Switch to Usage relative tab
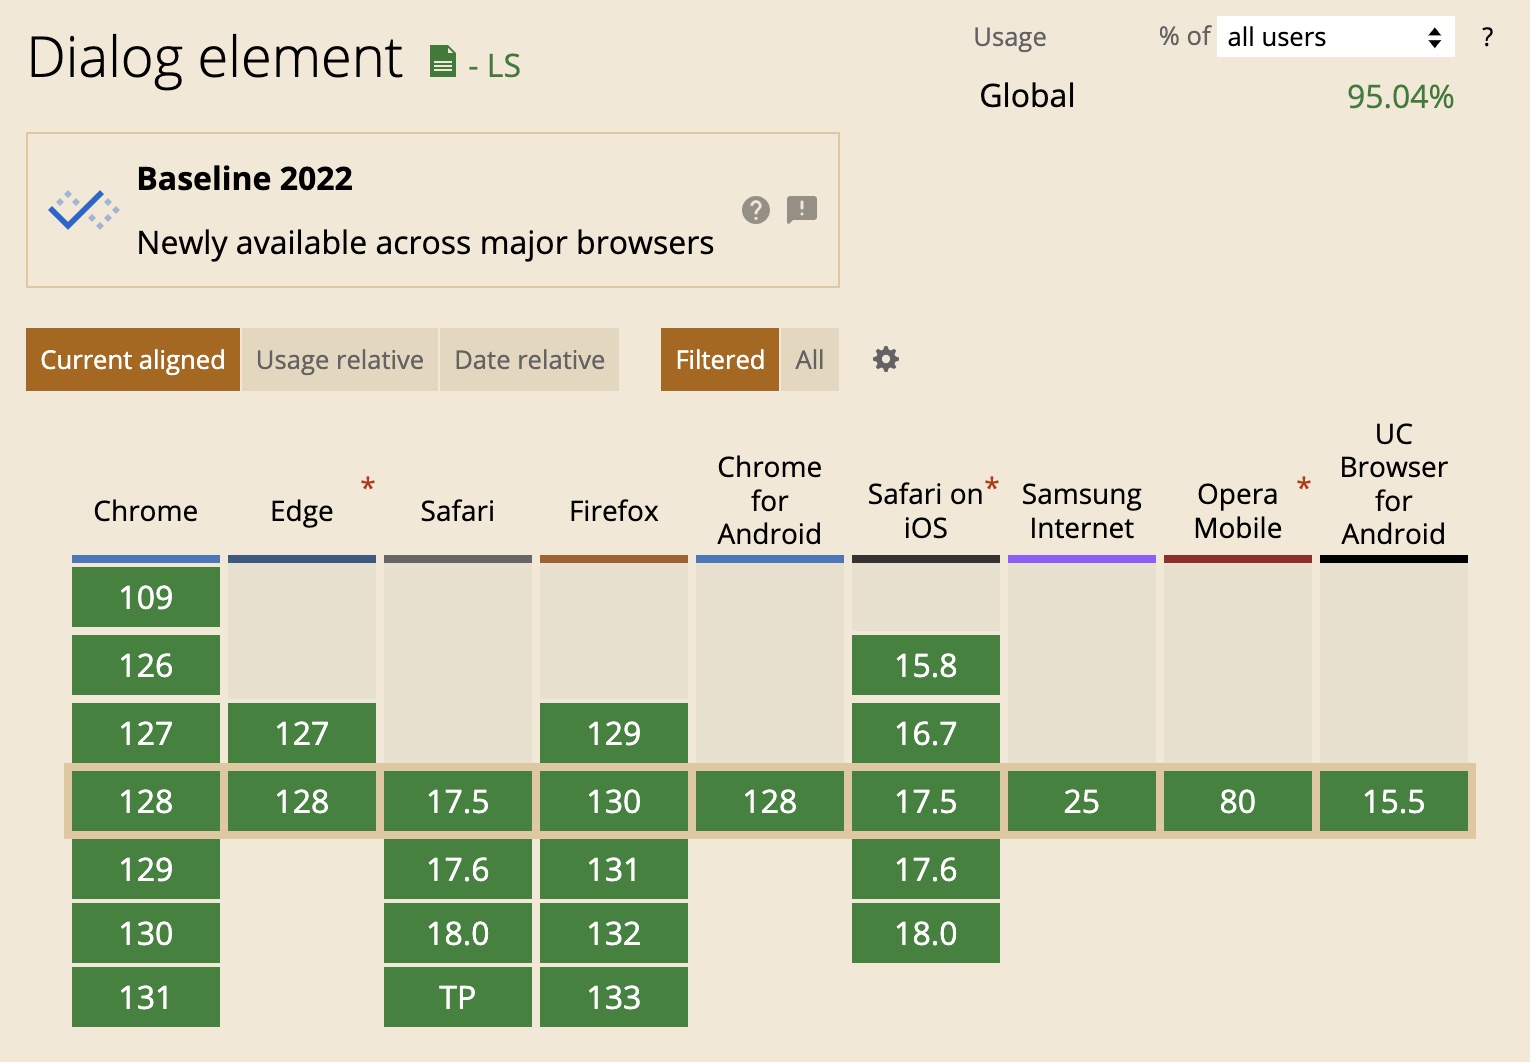1530x1062 pixels. [x=339, y=359]
